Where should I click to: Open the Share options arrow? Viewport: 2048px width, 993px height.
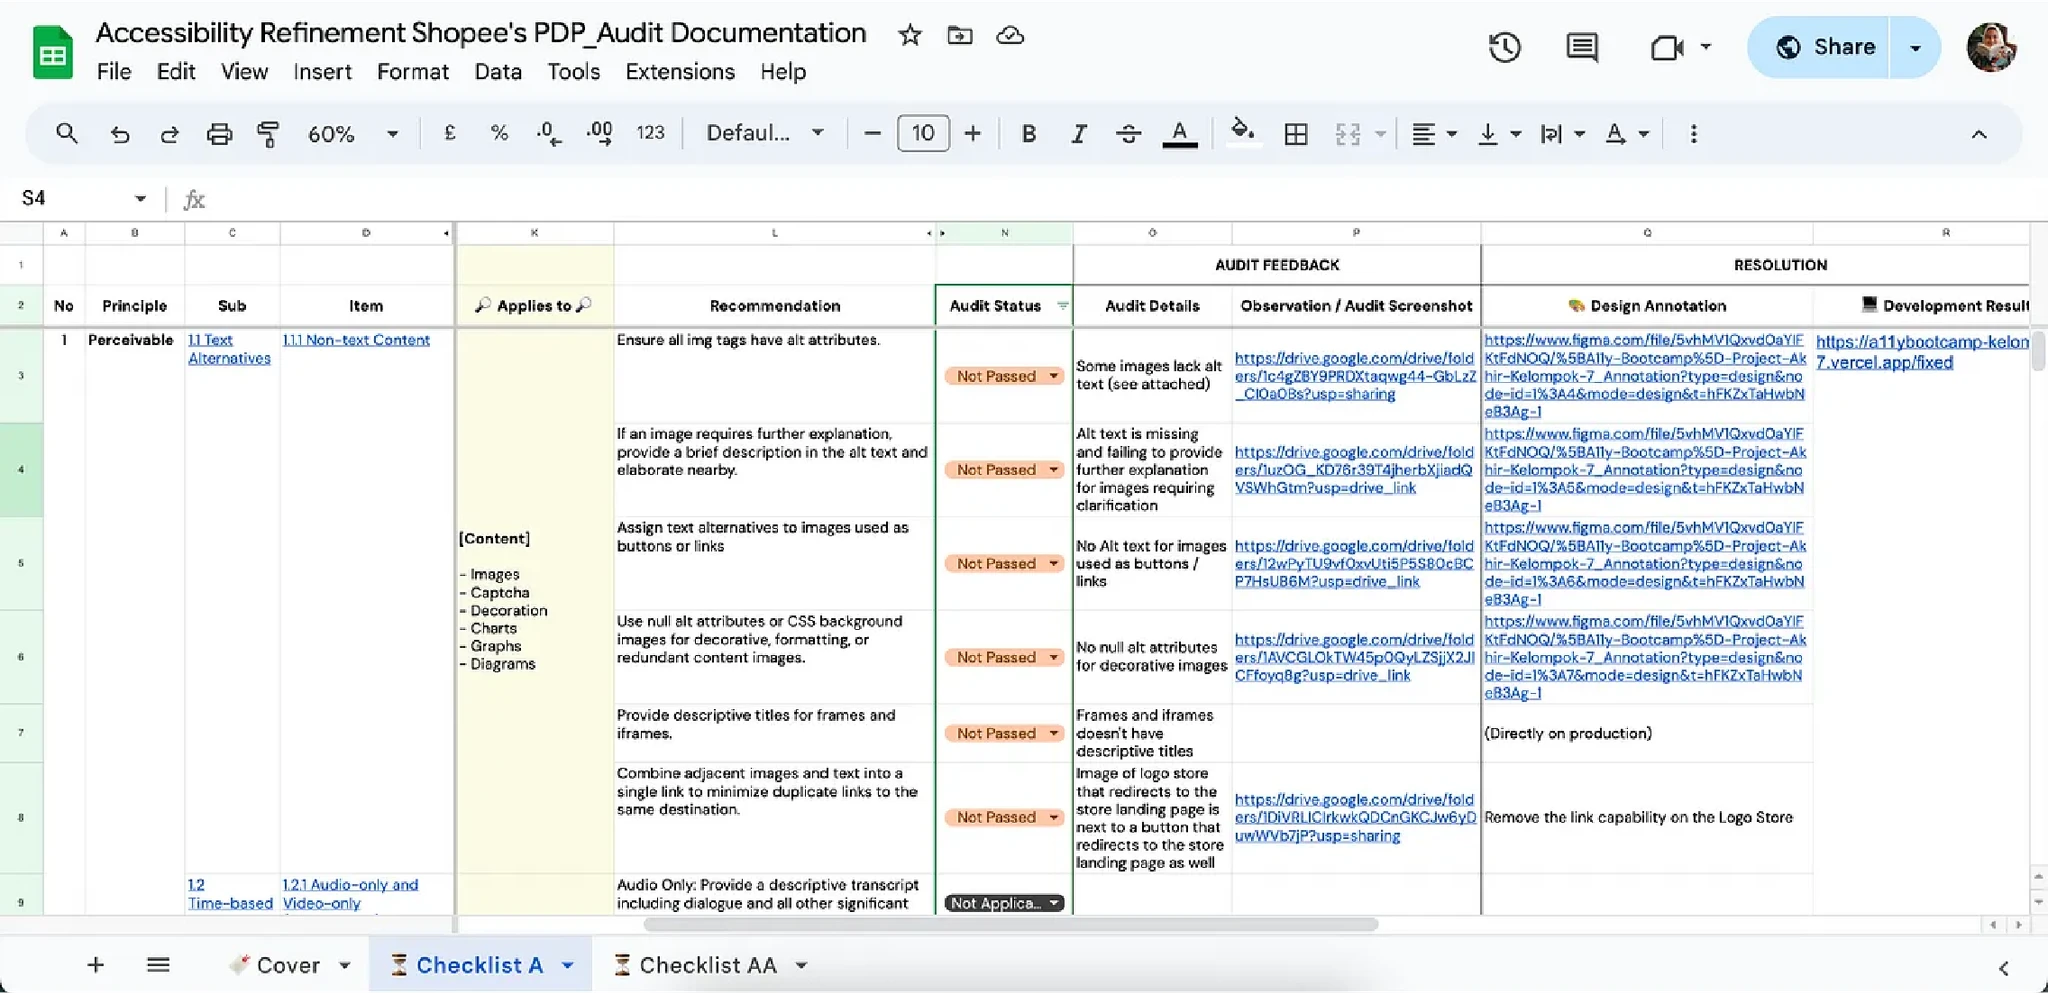1915,47
